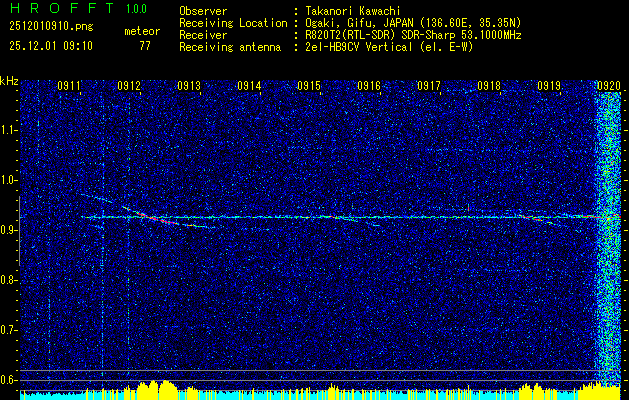Select the version number 1.0.0
629x400 pixels.
pos(136,9)
